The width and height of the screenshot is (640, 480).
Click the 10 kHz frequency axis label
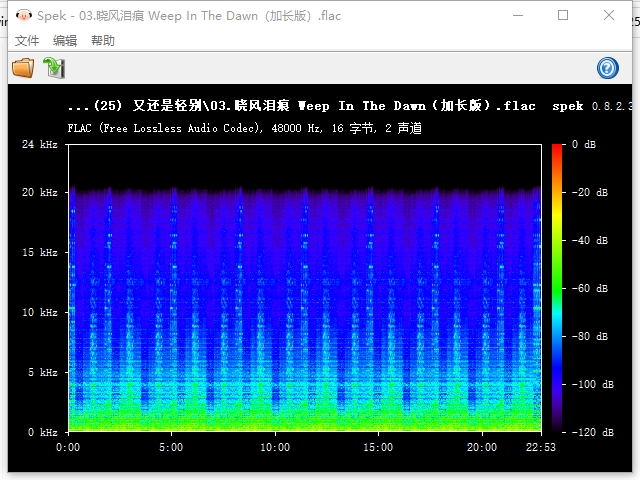40,312
